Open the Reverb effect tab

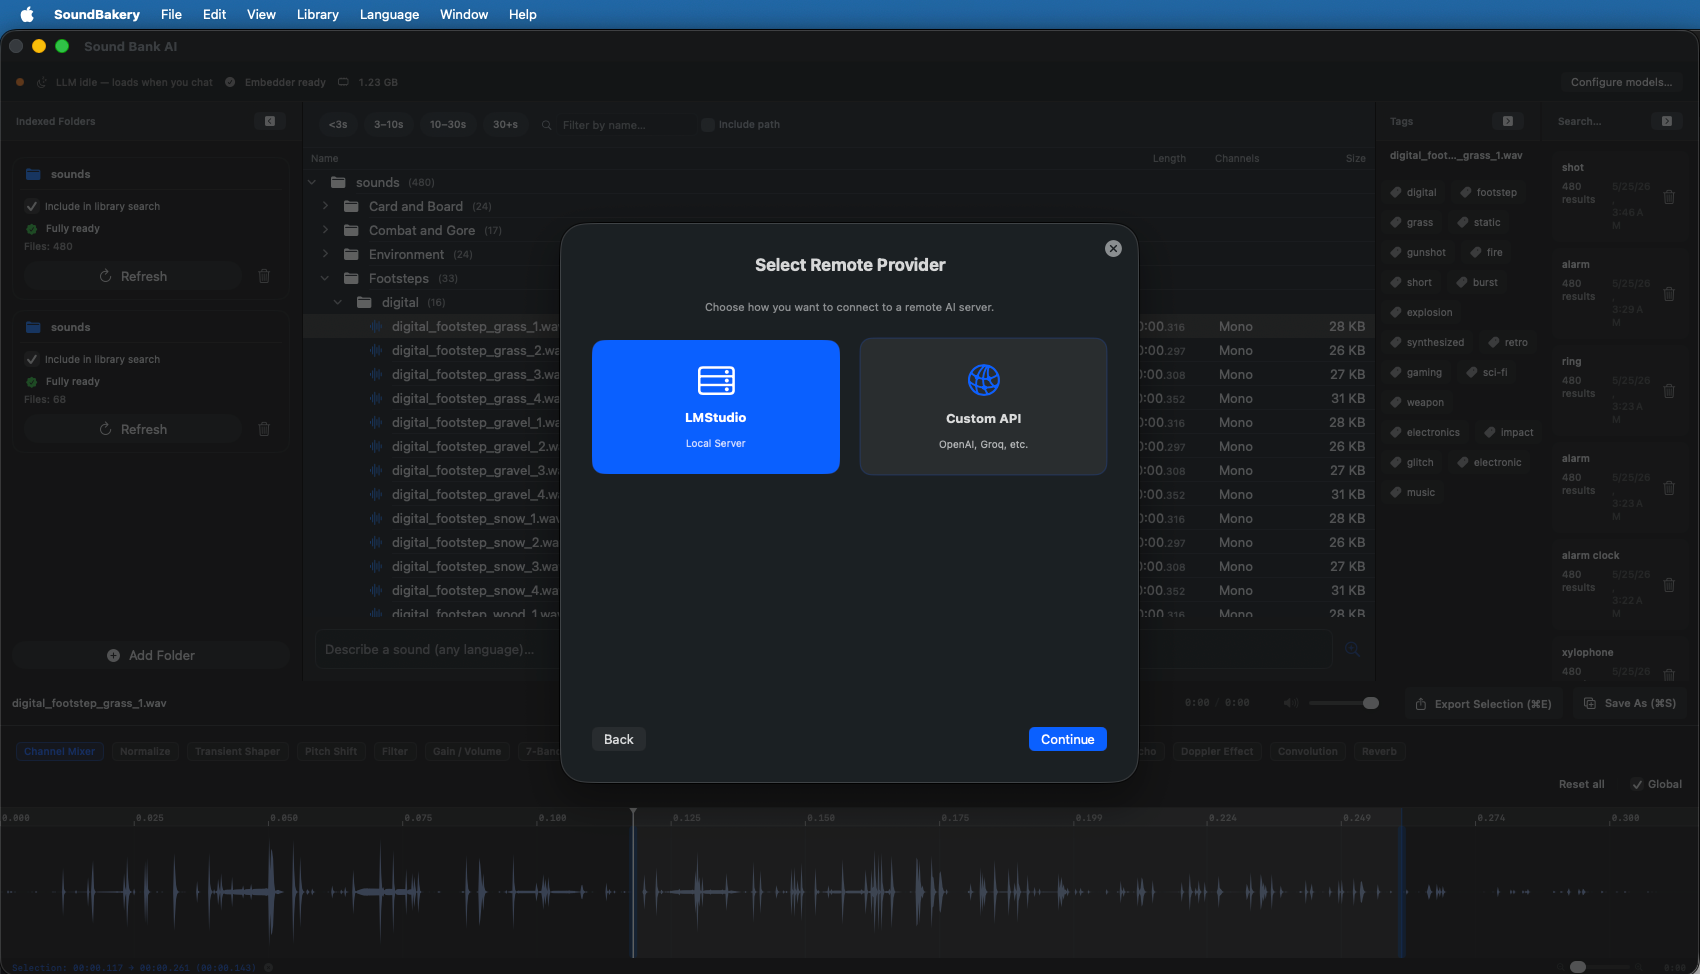(1379, 751)
